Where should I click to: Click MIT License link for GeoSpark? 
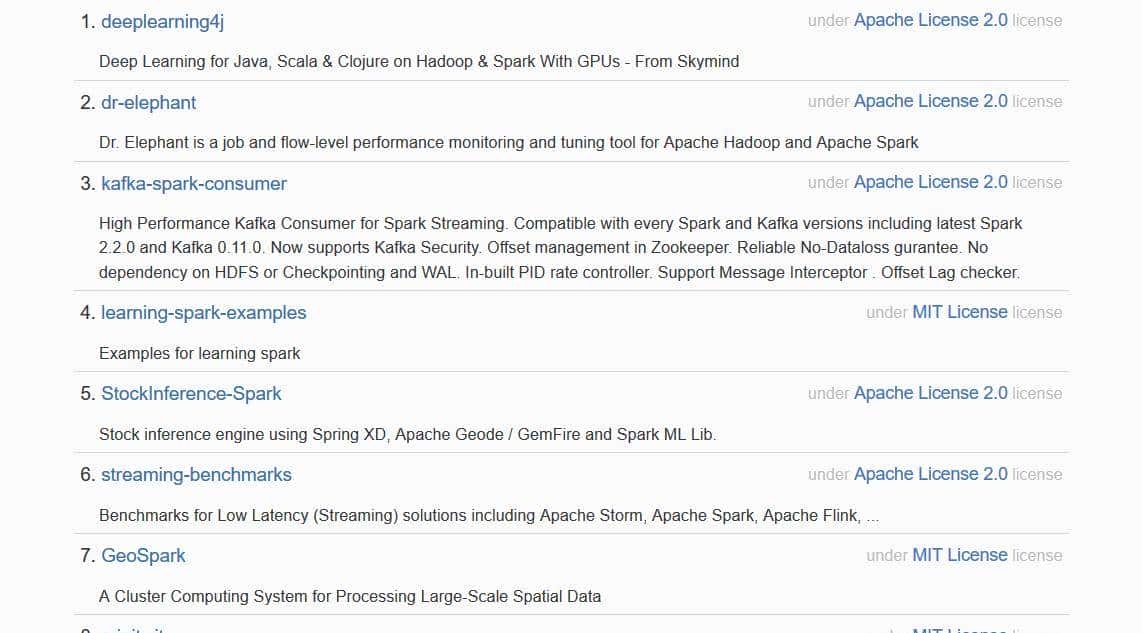[959, 555]
